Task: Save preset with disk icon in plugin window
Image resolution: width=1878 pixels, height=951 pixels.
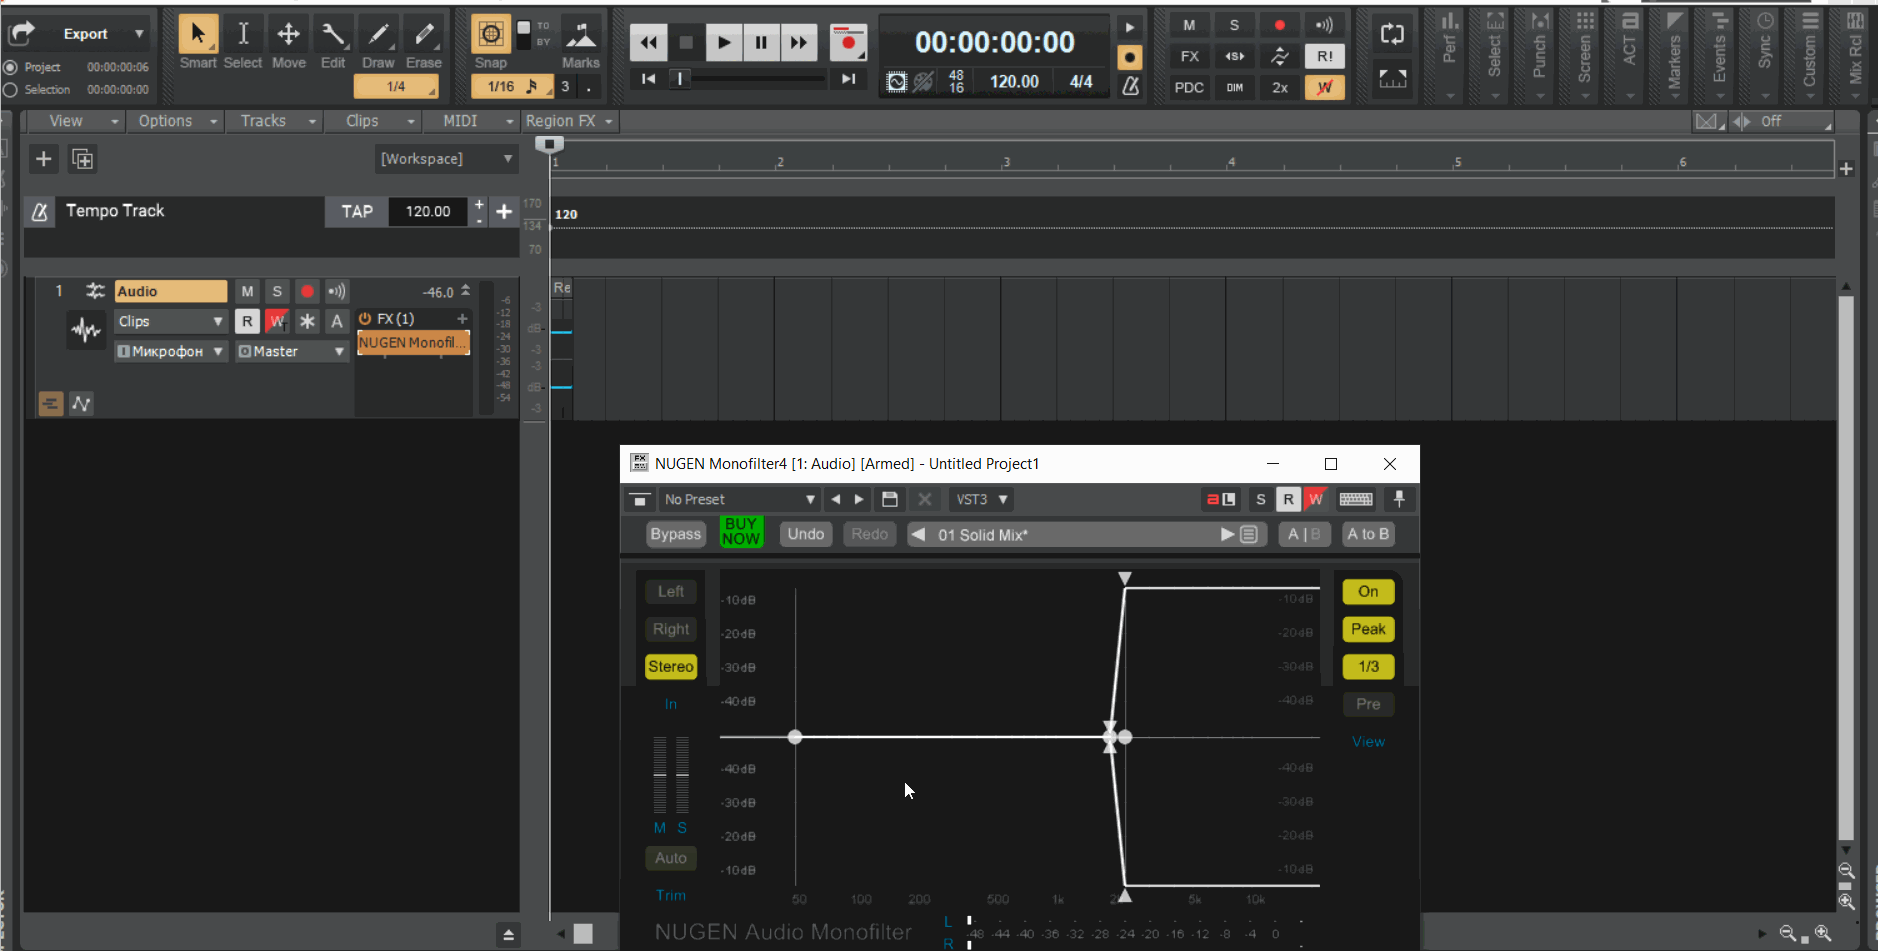Action: [889, 499]
